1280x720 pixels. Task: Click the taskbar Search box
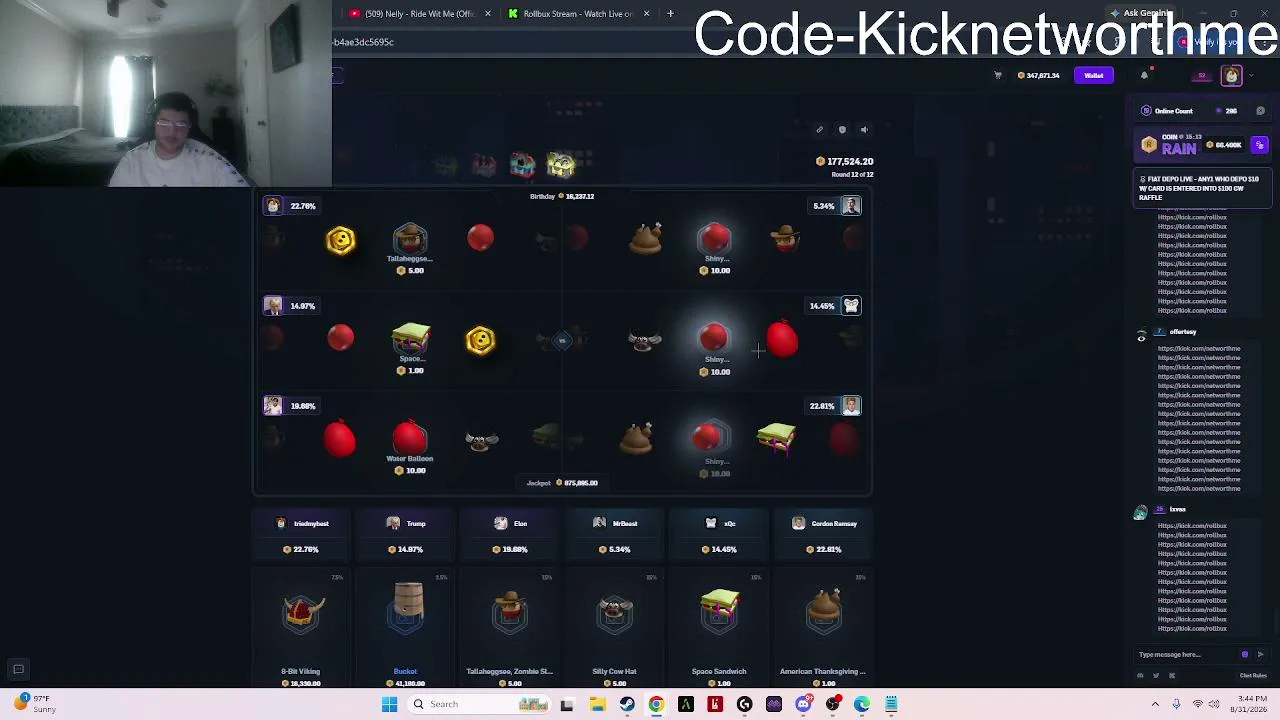pos(478,705)
